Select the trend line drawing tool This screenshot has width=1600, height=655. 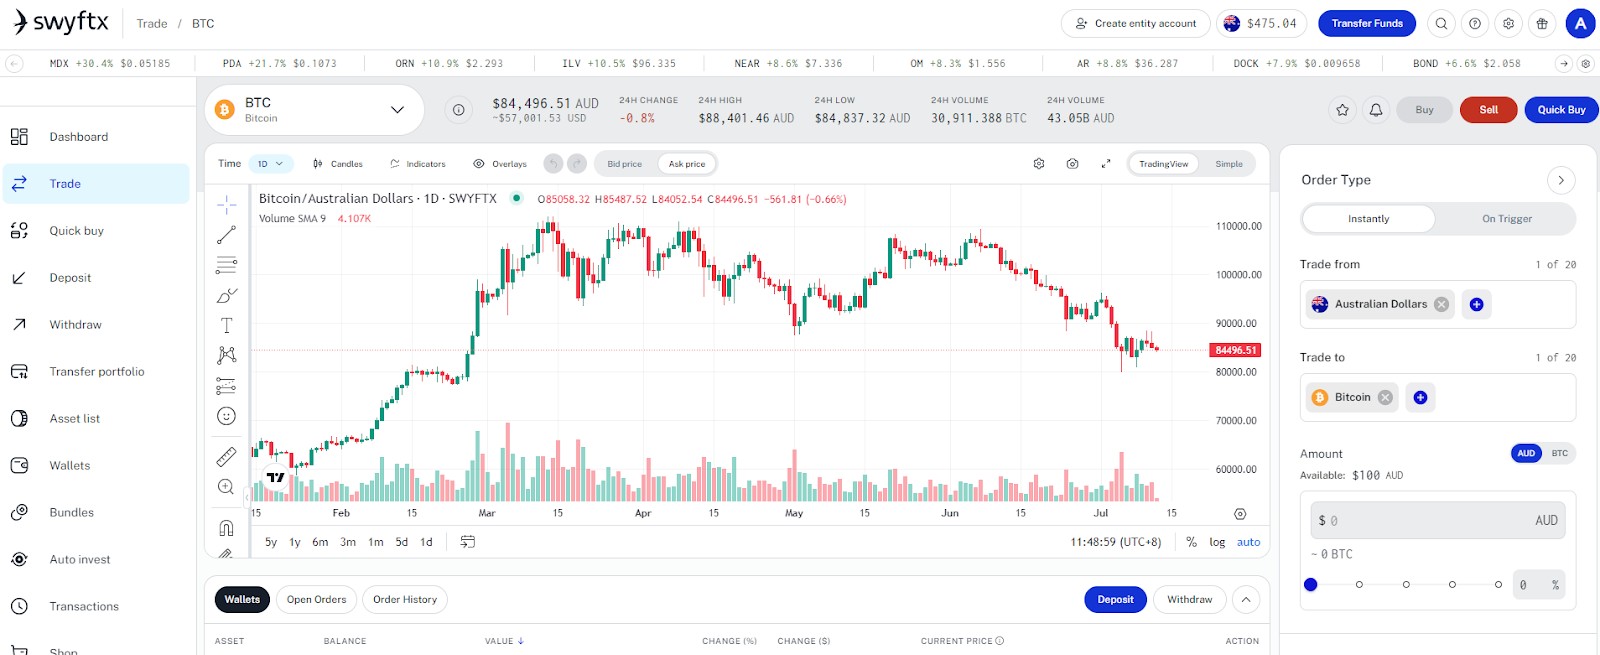pyautogui.click(x=227, y=235)
